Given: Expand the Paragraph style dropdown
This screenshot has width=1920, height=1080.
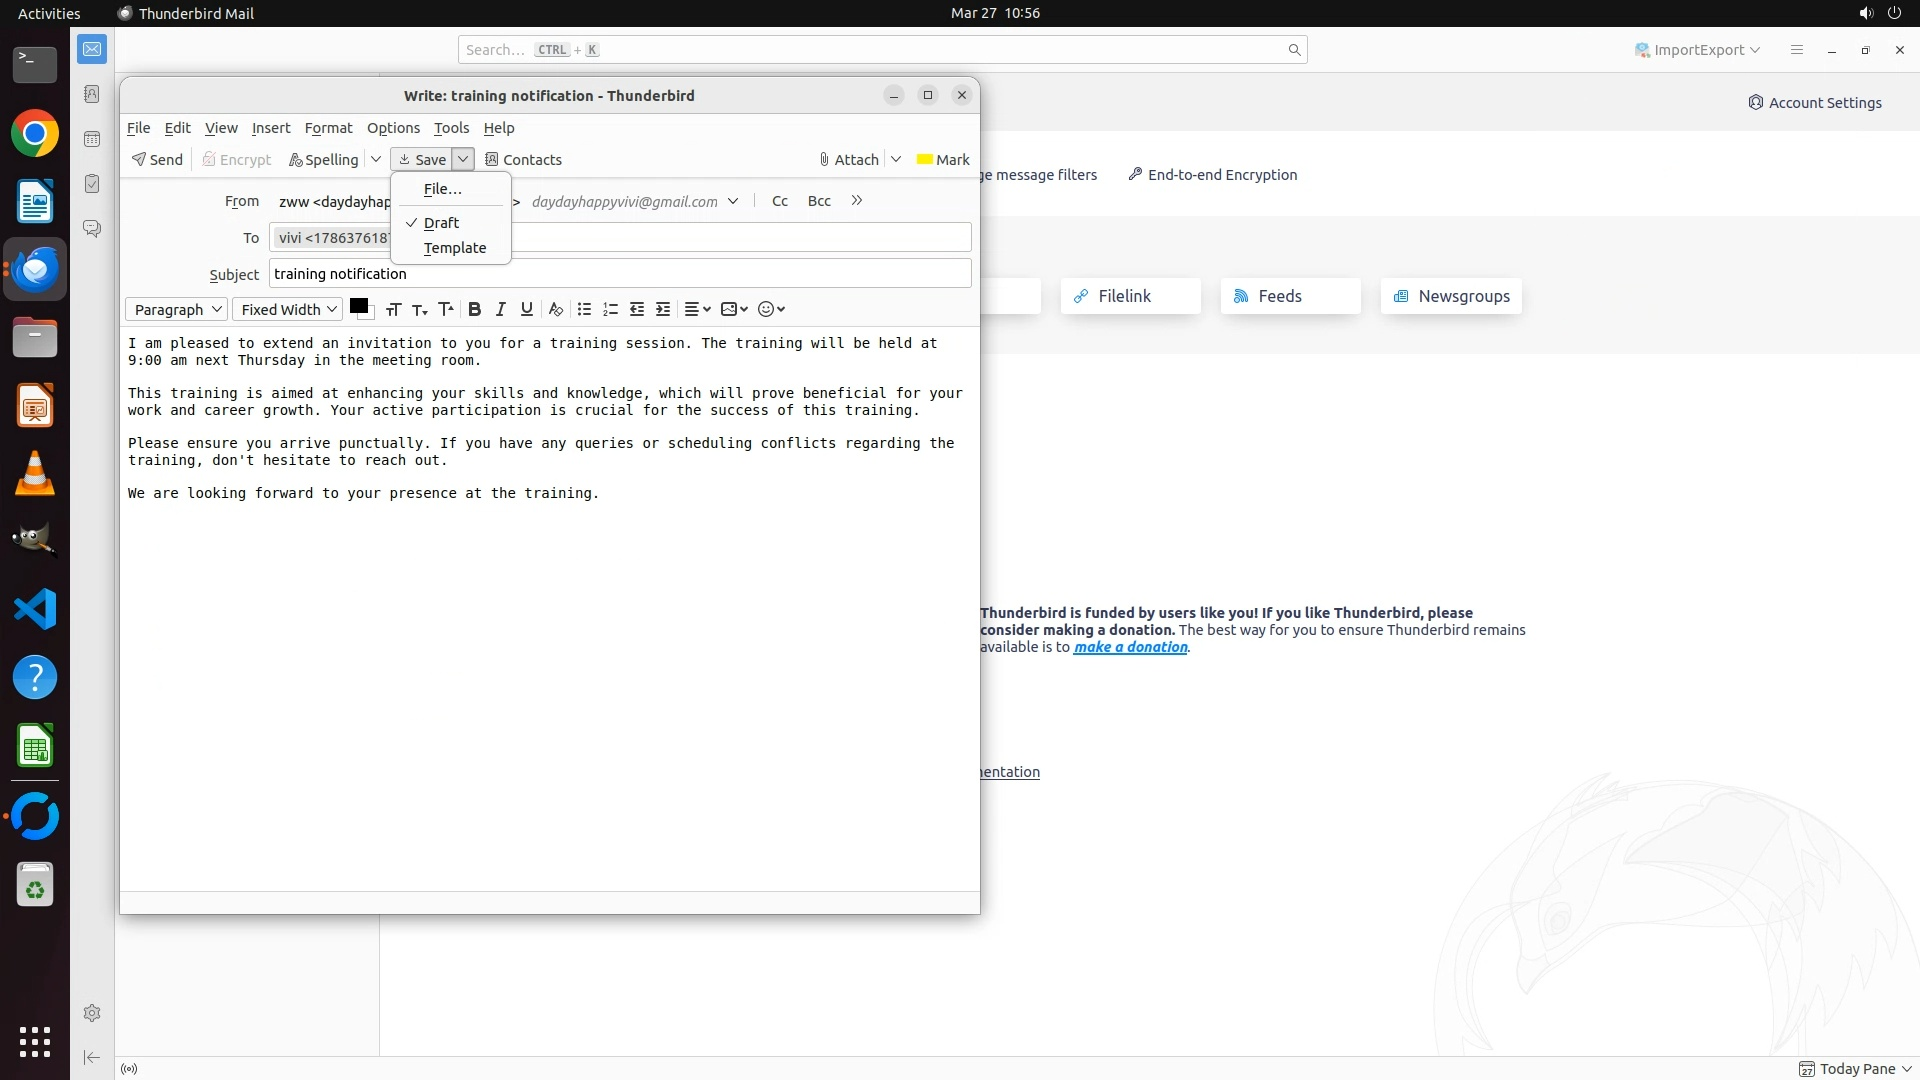Looking at the screenshot, I should tap(177, 309).
